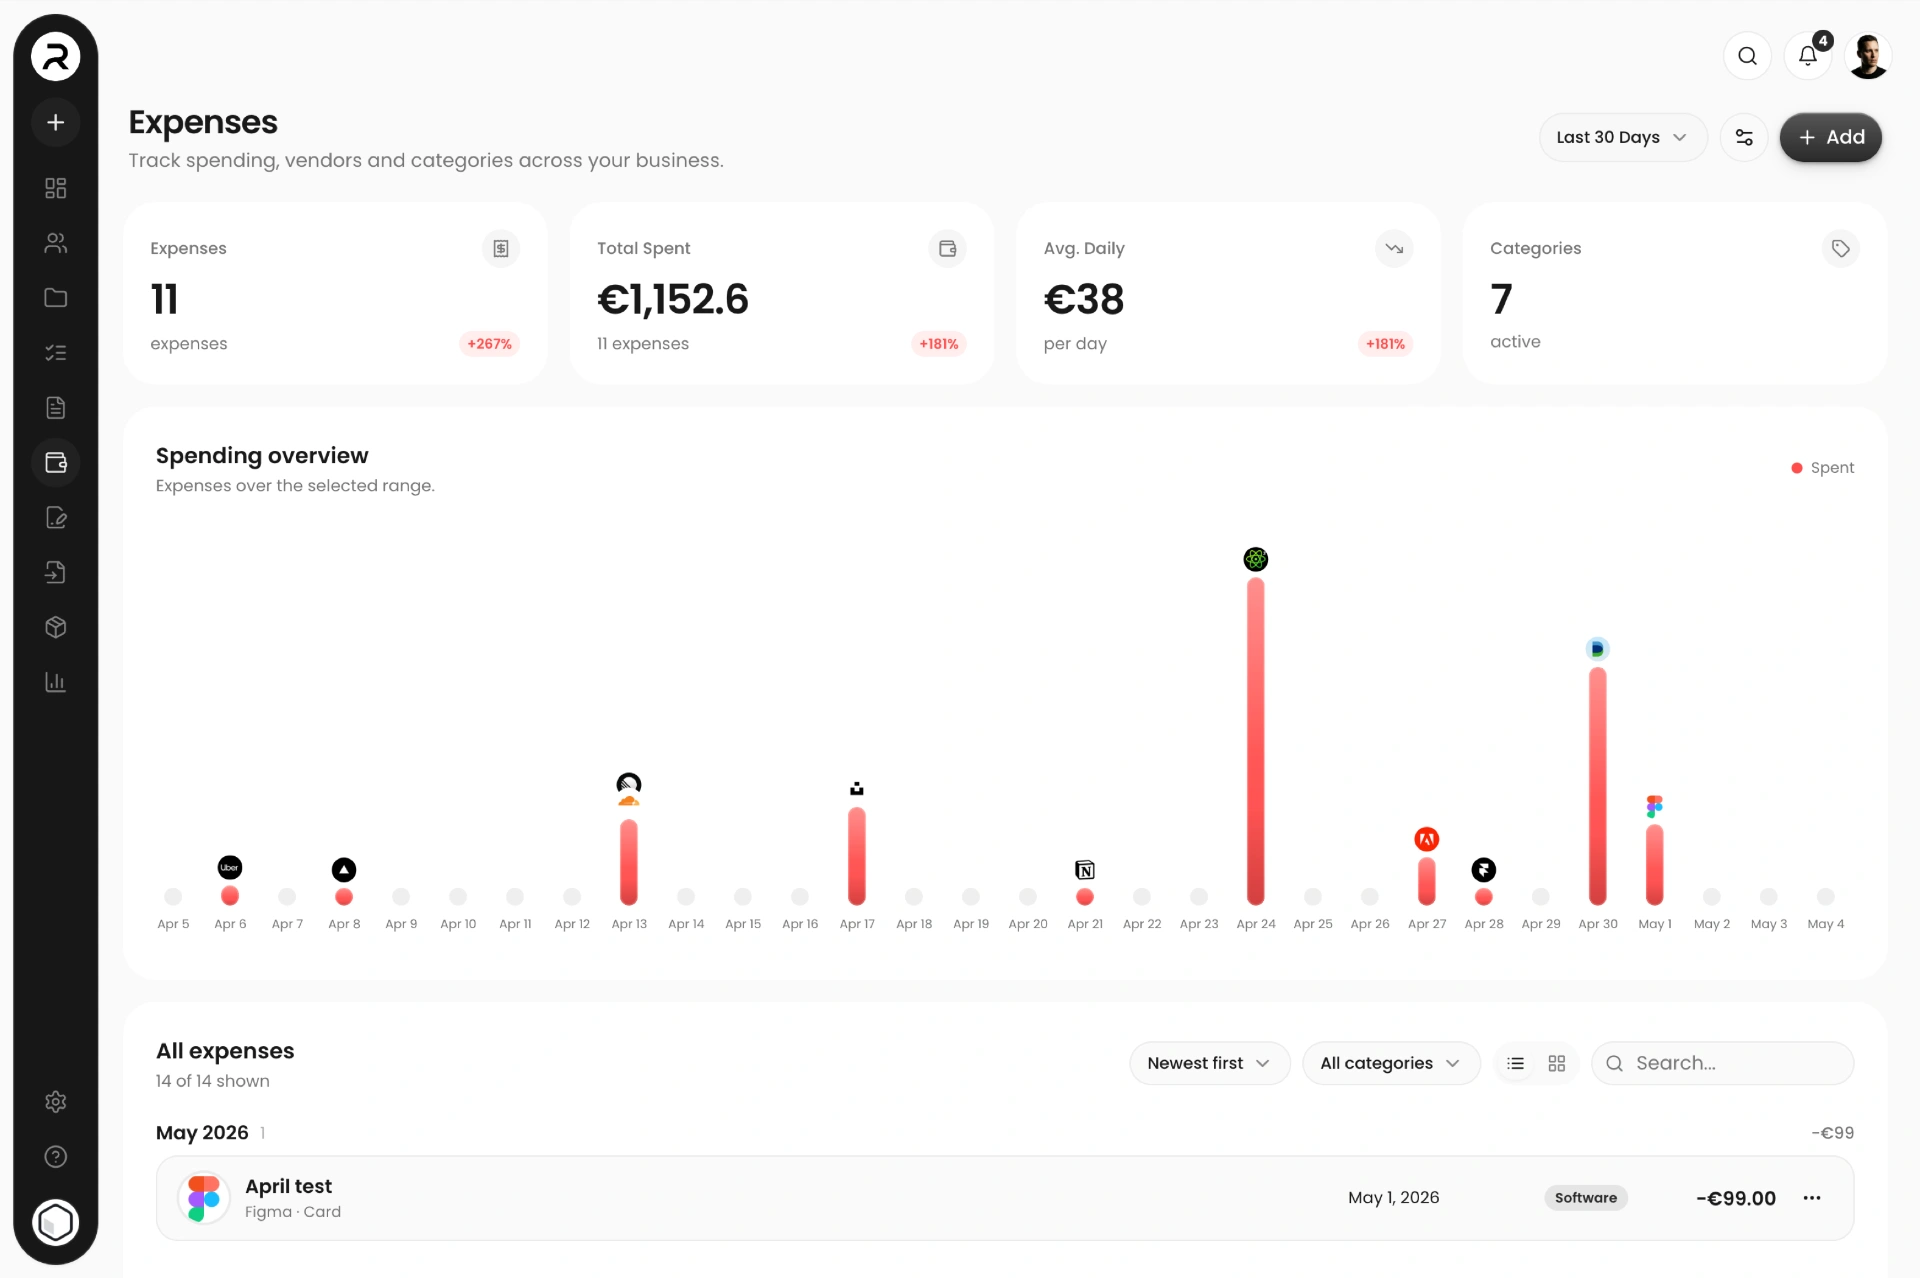Open the April test expense row
The image size is (1920, 1278).
pos(1004,1198)
